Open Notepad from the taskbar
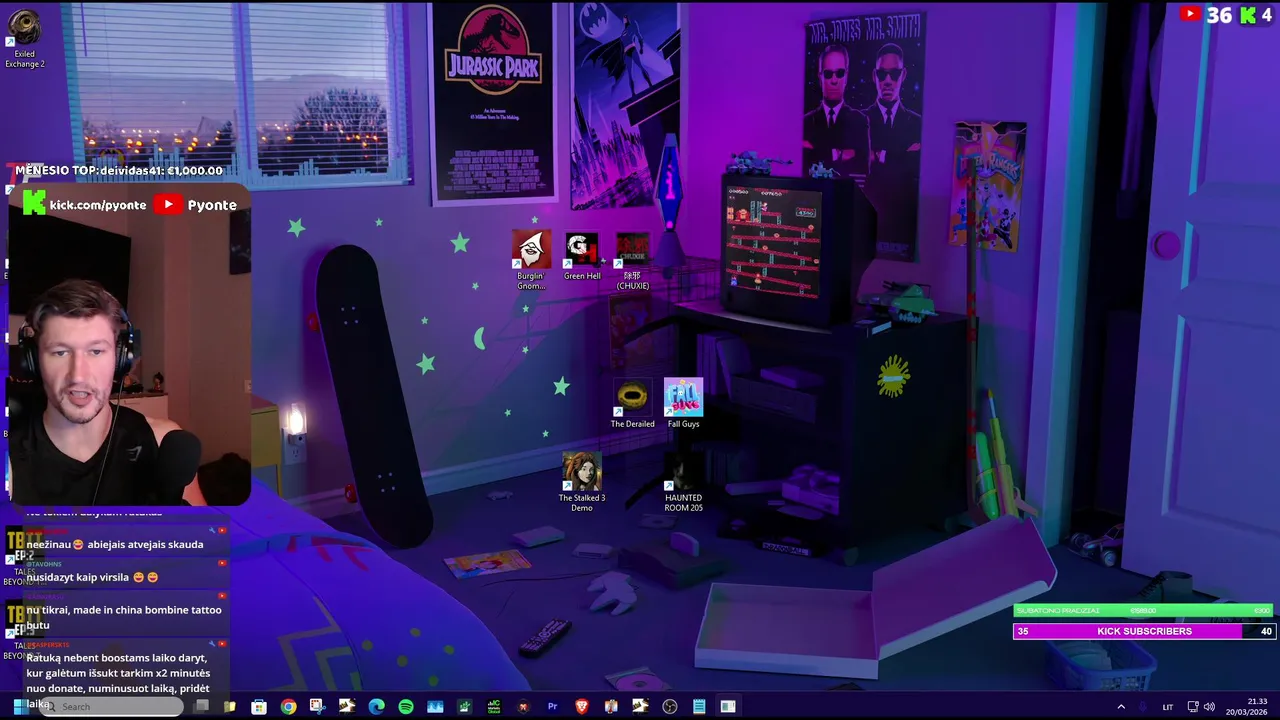The width and height of the screenshot is (1280, 720). tap(699, 706)
